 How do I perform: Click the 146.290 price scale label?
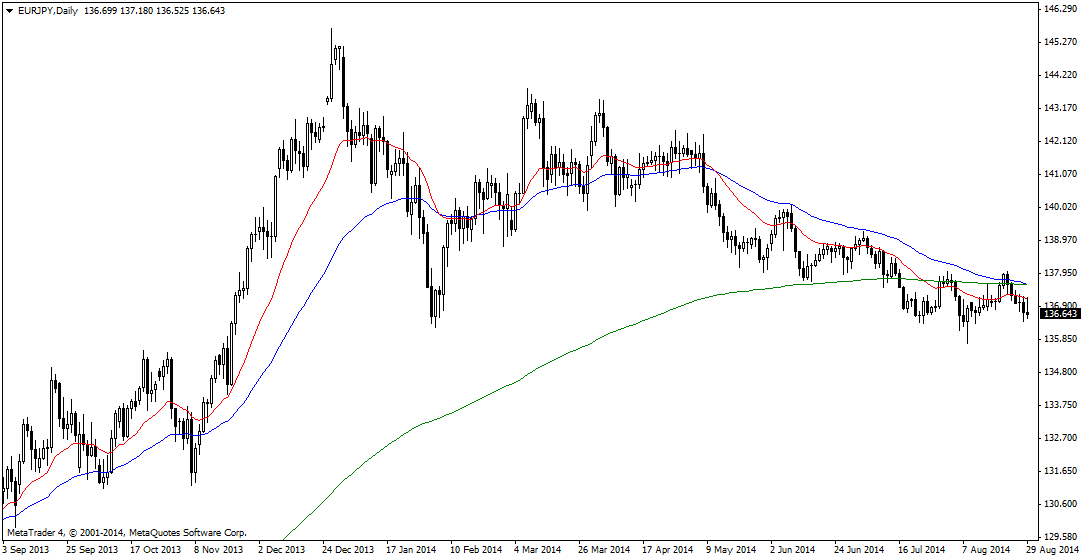(1058, 9)
